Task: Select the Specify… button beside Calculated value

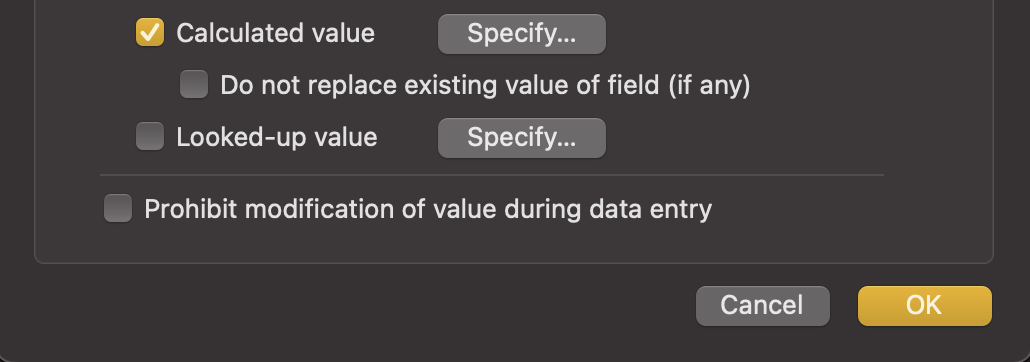Action: tap(522, 34)
